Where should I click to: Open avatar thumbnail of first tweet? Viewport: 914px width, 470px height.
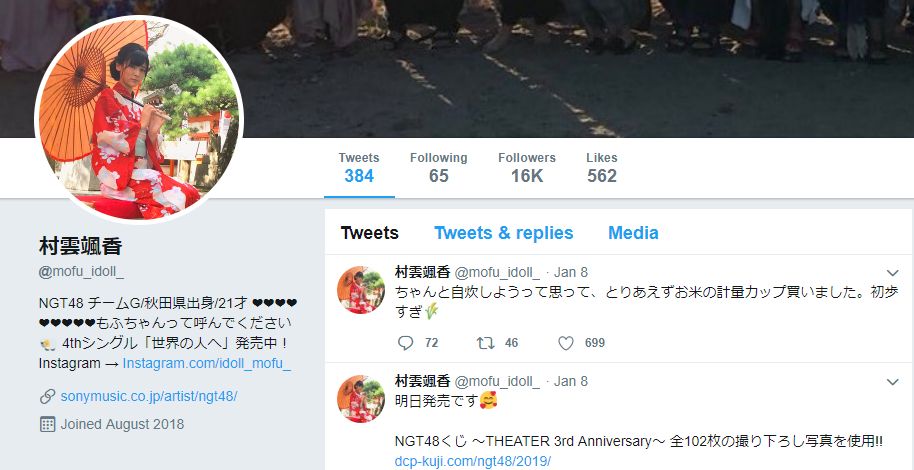point(361,290)
